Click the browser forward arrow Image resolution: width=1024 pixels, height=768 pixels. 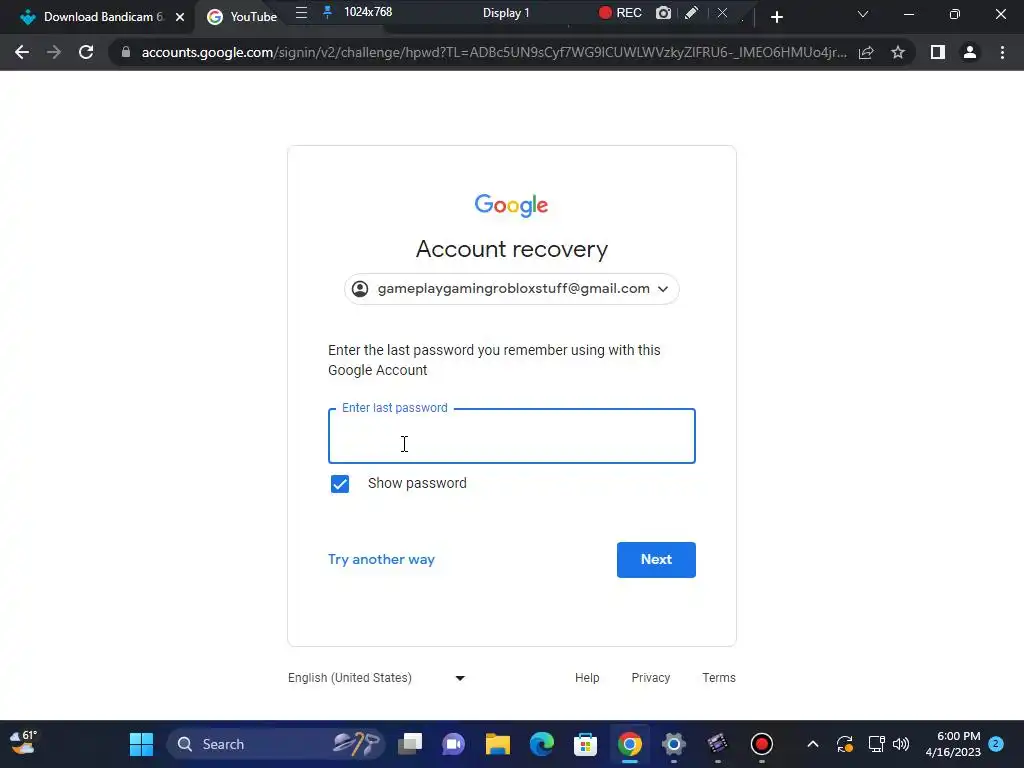click(x=54, y=52)
